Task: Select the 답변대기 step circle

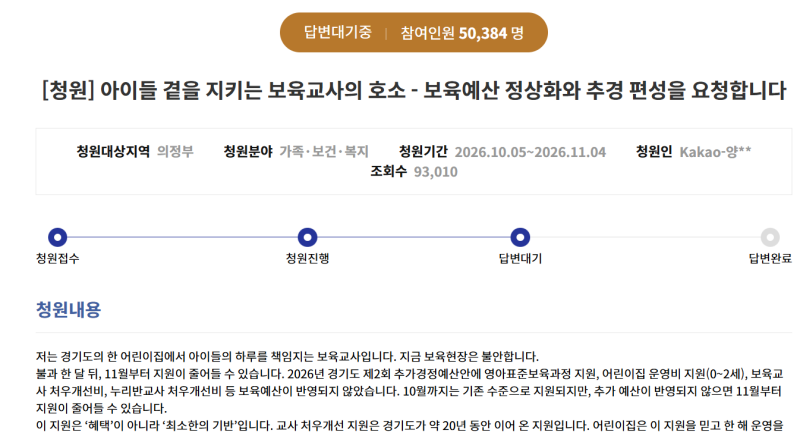Action: (x=520, y=237)
